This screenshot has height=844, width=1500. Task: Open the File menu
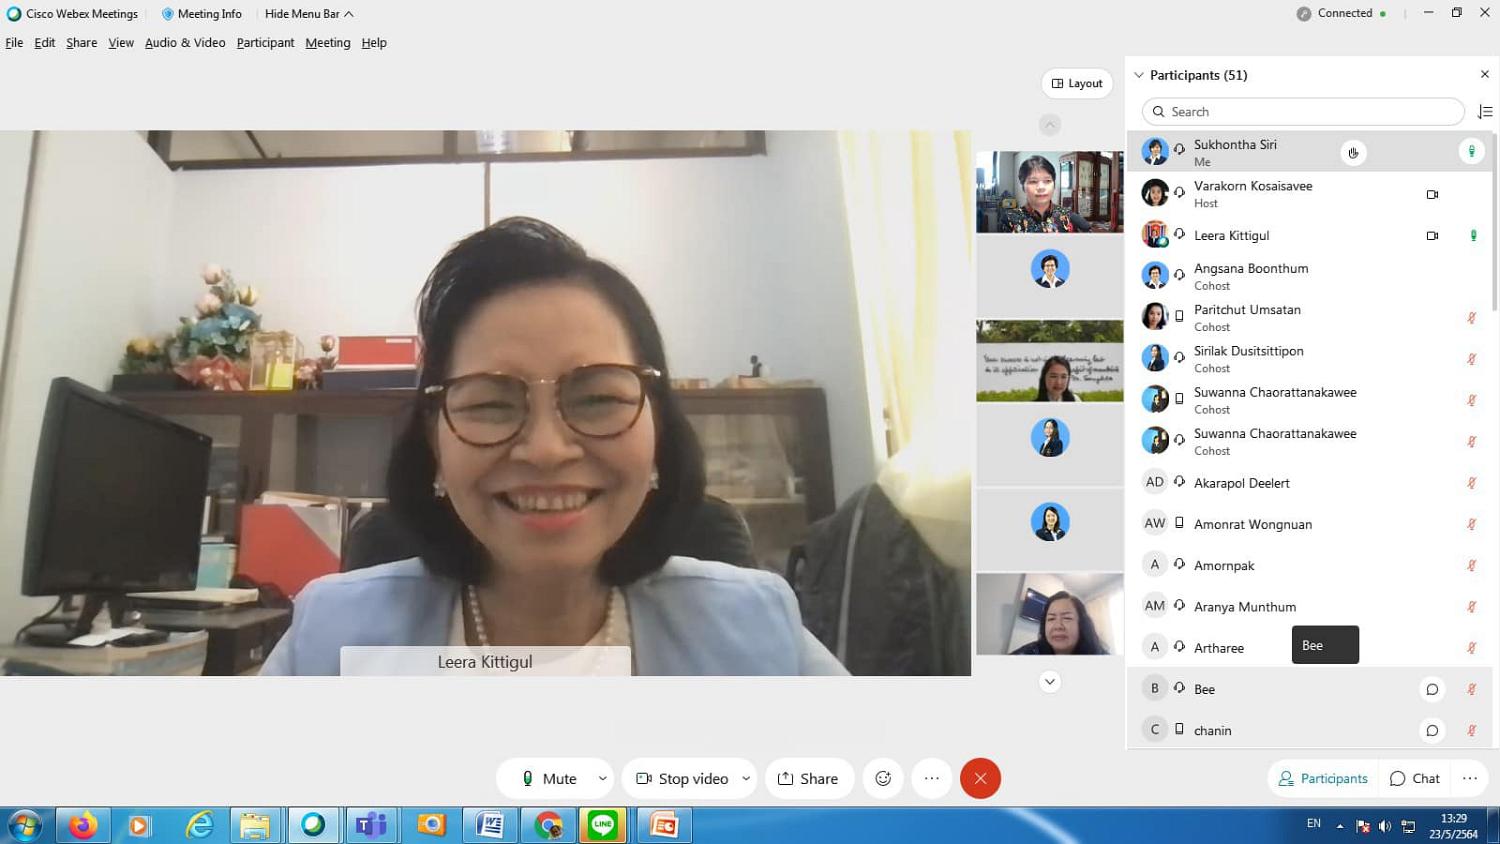14,43
